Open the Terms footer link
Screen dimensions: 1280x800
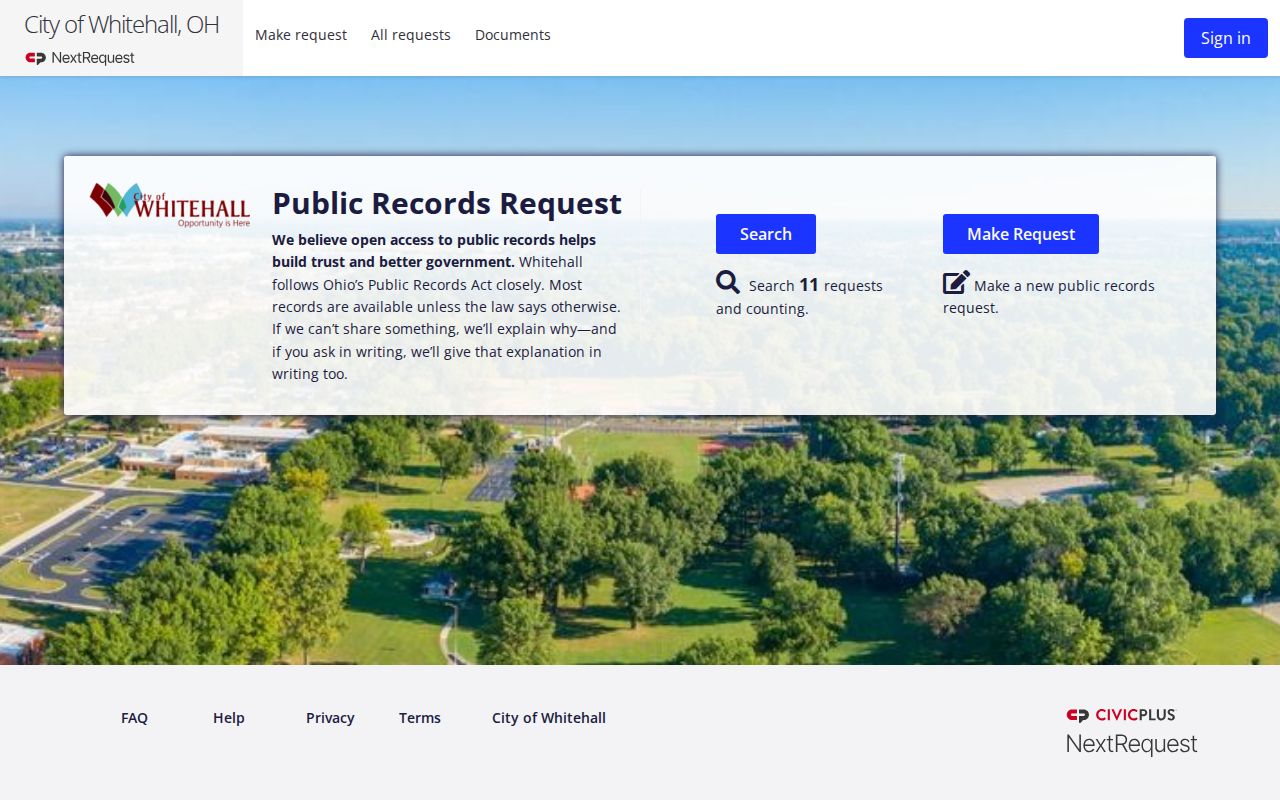click(x=420, y=718)
